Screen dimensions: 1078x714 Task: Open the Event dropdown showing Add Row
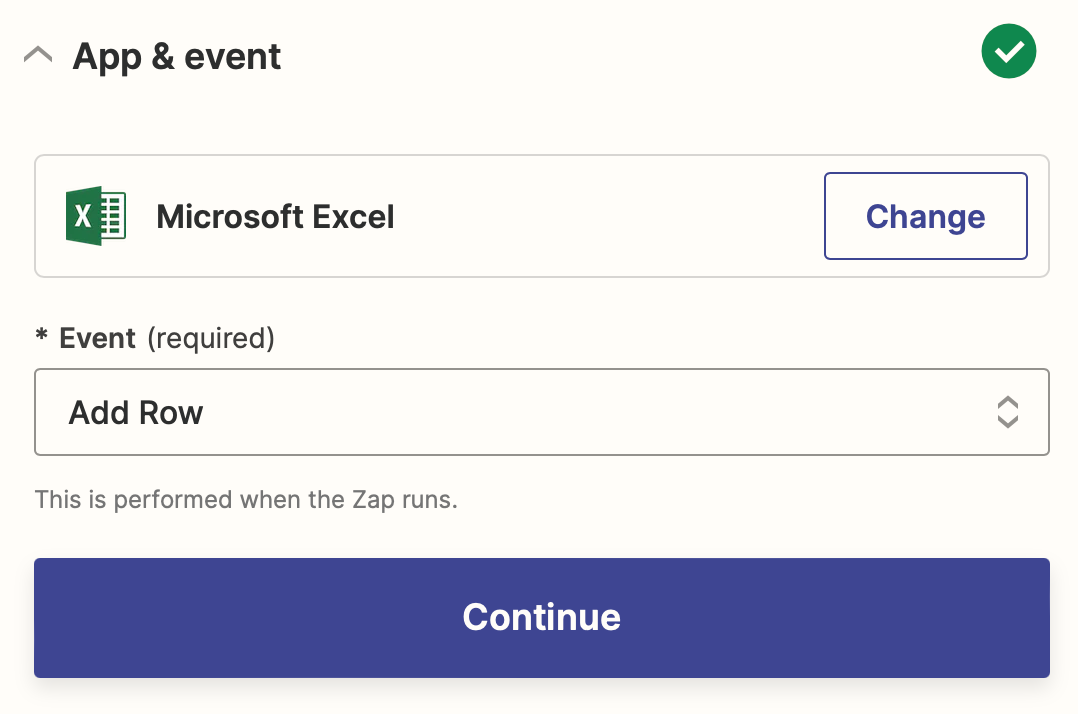tap(540, 412)
